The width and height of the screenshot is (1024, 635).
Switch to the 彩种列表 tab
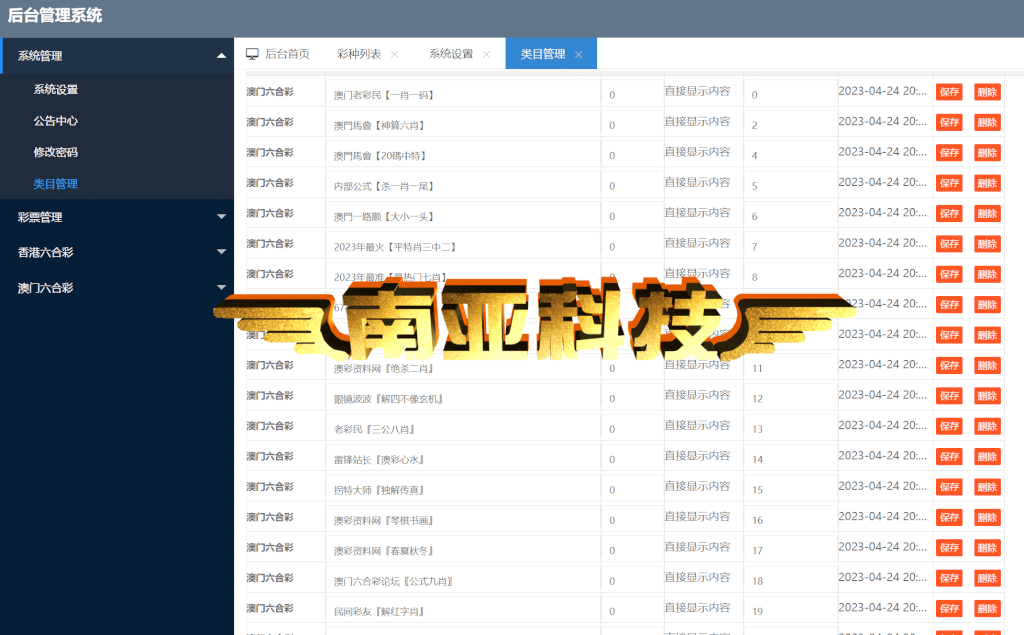pyautogui.click(x=359, y=54)
